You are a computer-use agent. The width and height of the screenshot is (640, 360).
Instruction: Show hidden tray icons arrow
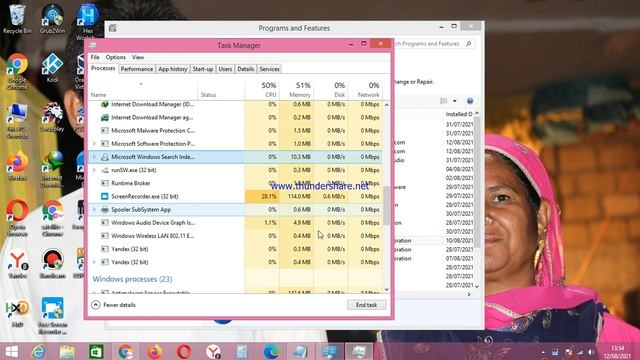[x=543, y=352]
